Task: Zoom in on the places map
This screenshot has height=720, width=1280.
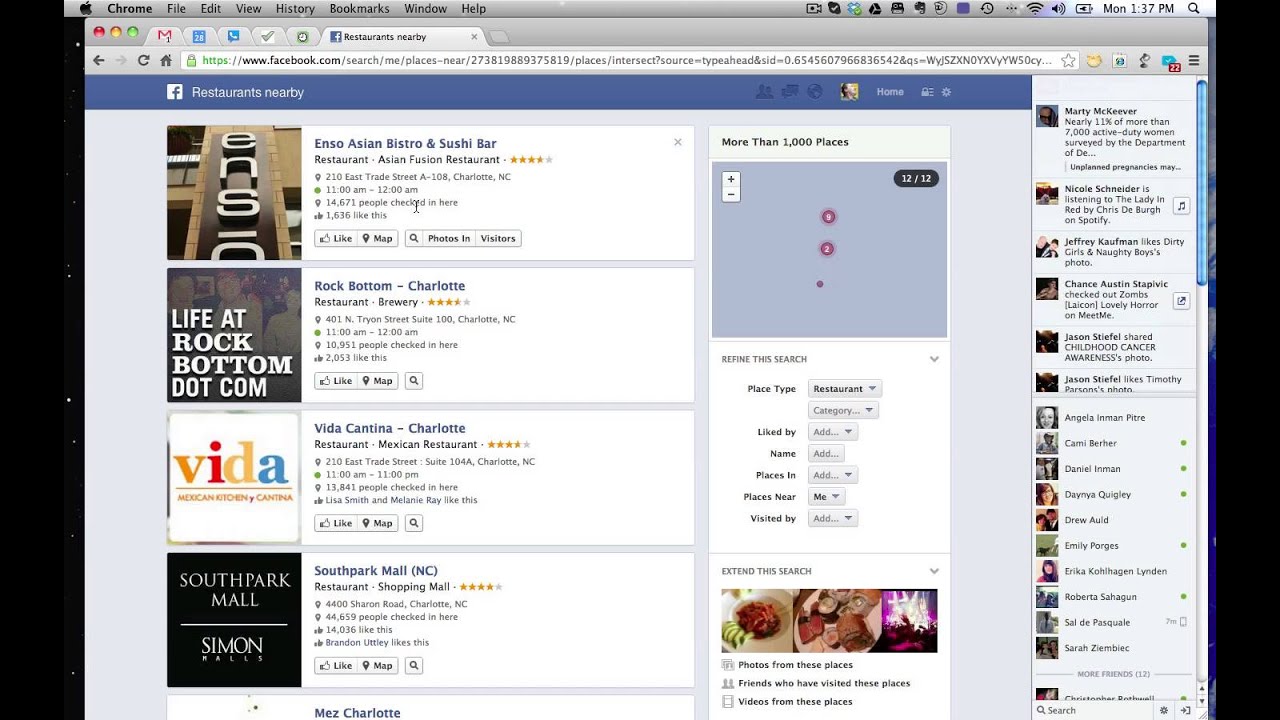Action: point(731,179)
